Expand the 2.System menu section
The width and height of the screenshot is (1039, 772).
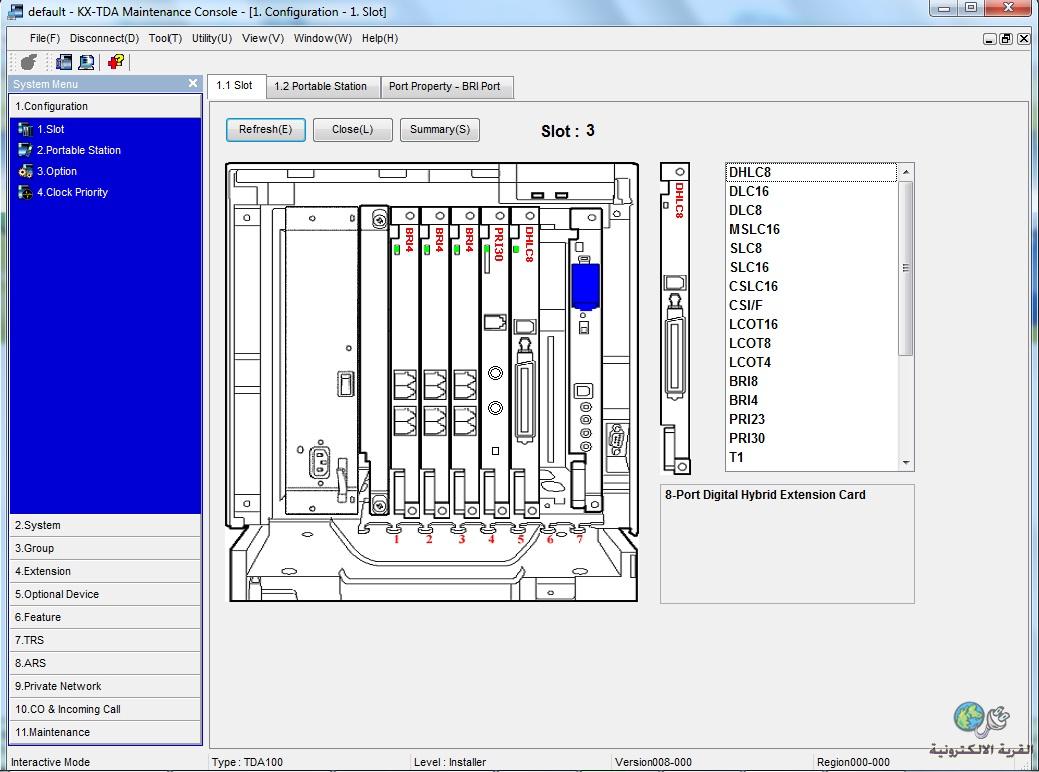[105, 525]
